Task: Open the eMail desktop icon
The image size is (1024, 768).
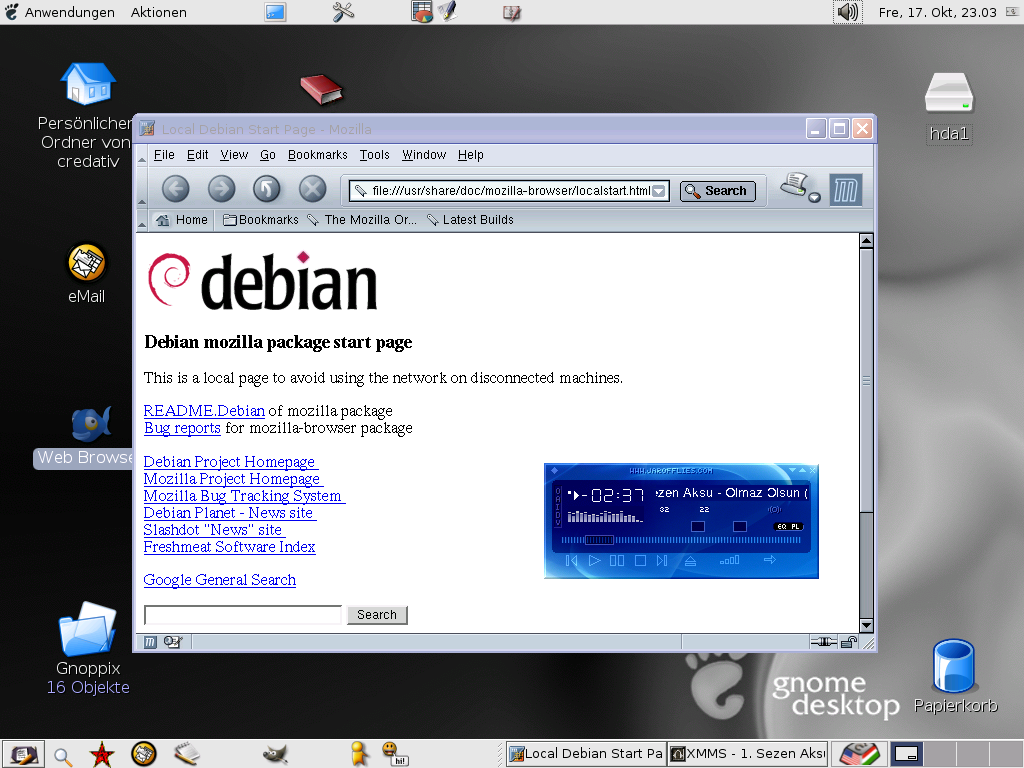Action: tap(87, 263)
